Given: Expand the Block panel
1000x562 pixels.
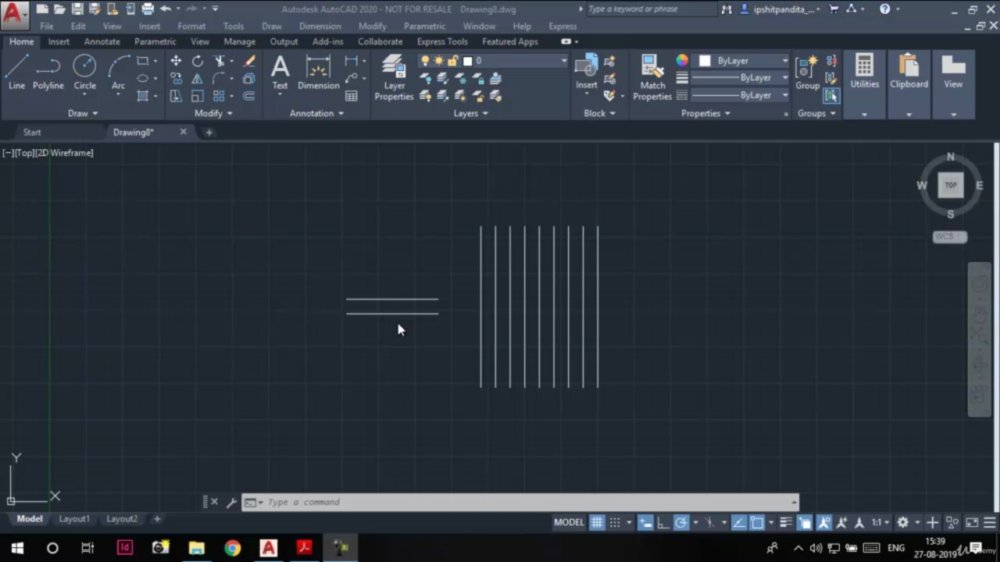Looking at the screenshot, I should (599, 114).
